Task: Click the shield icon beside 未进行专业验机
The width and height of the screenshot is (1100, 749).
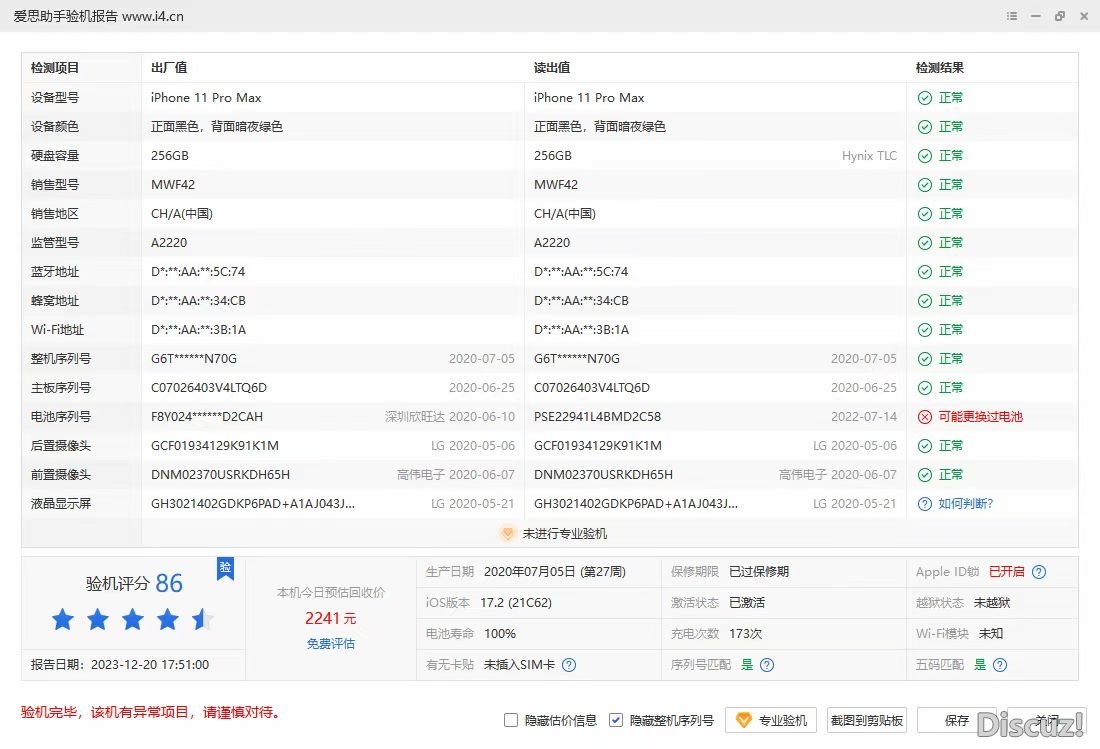Action: click(x=507, y=534)
